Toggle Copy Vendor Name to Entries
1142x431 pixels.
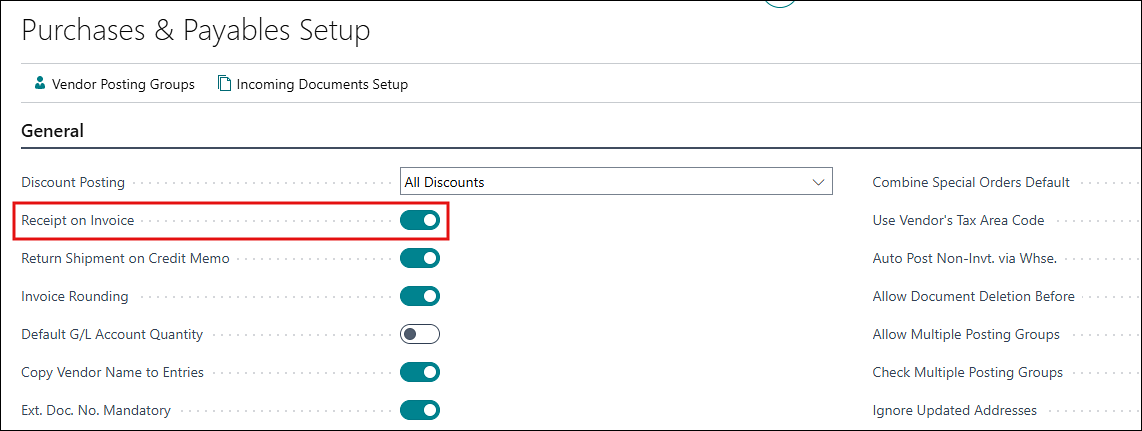[x=420, y=372]
